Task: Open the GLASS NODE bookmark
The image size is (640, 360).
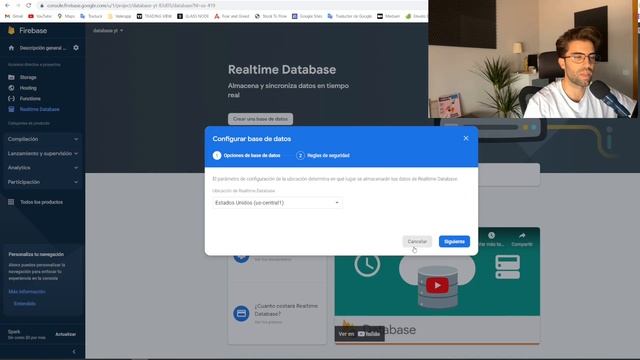Action: click(193, 16)
